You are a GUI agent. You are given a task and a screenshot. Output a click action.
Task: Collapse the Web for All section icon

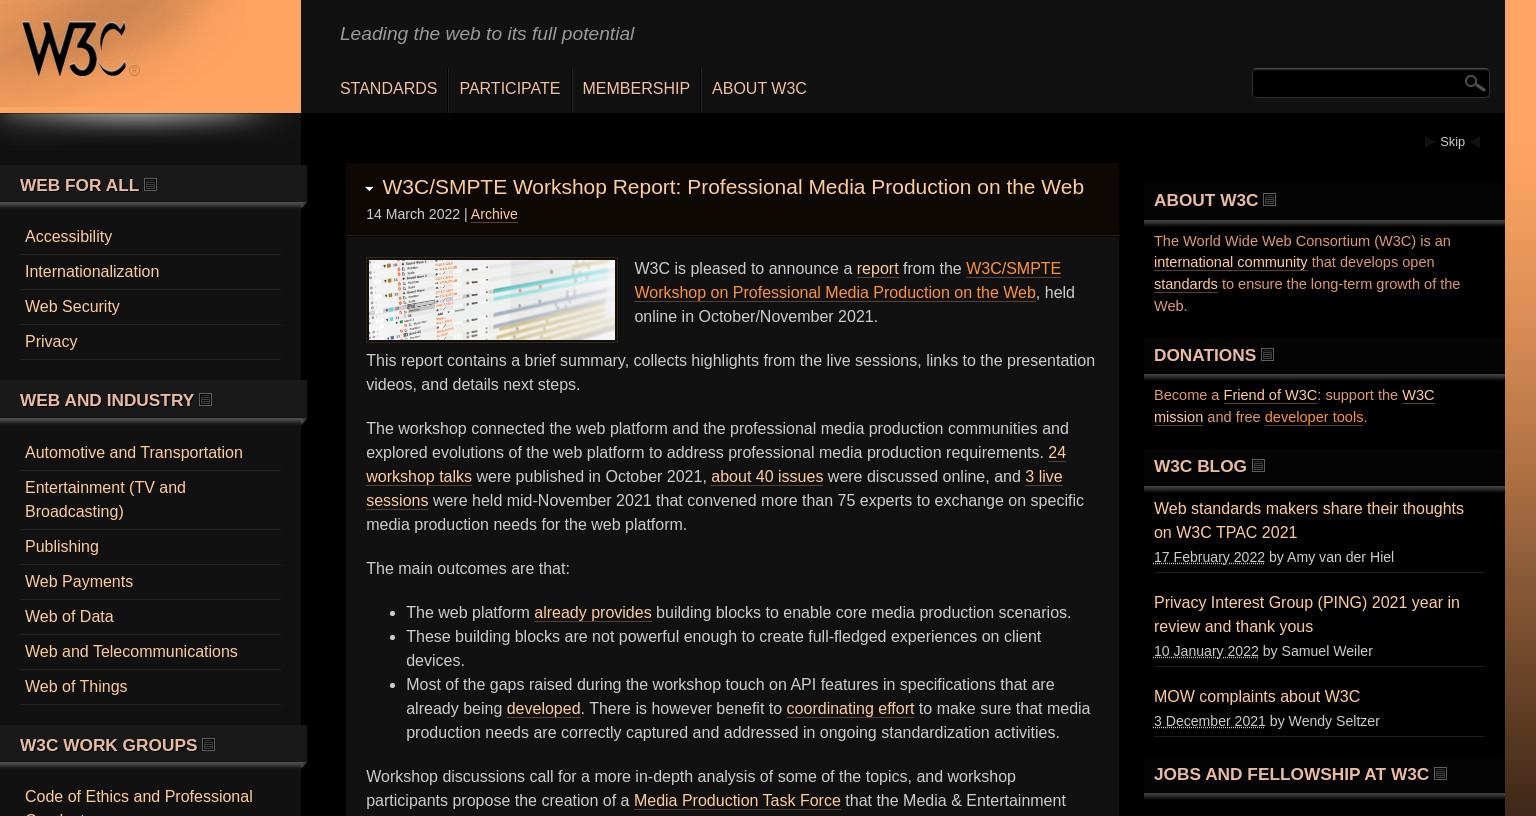click(150, 185)
